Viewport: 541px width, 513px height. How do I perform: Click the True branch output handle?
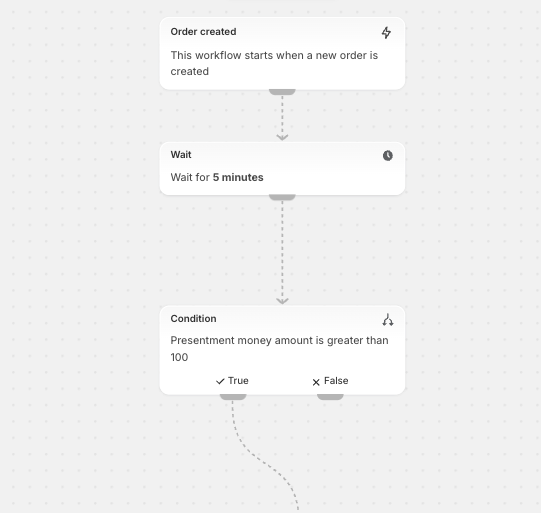coord(233,397)
